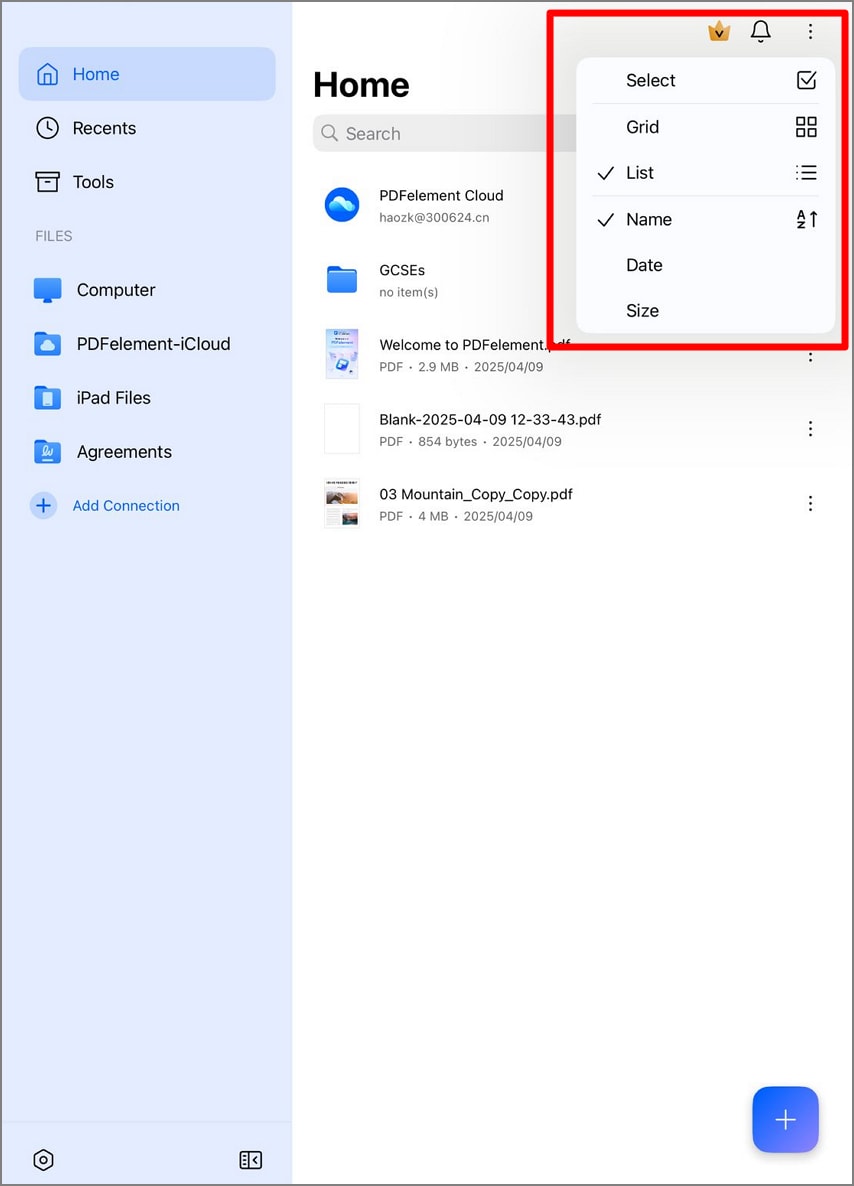This screenshot has width=854, height=1186.
Task: Go to Home in sidebar
Action: [x=147, y=74]
